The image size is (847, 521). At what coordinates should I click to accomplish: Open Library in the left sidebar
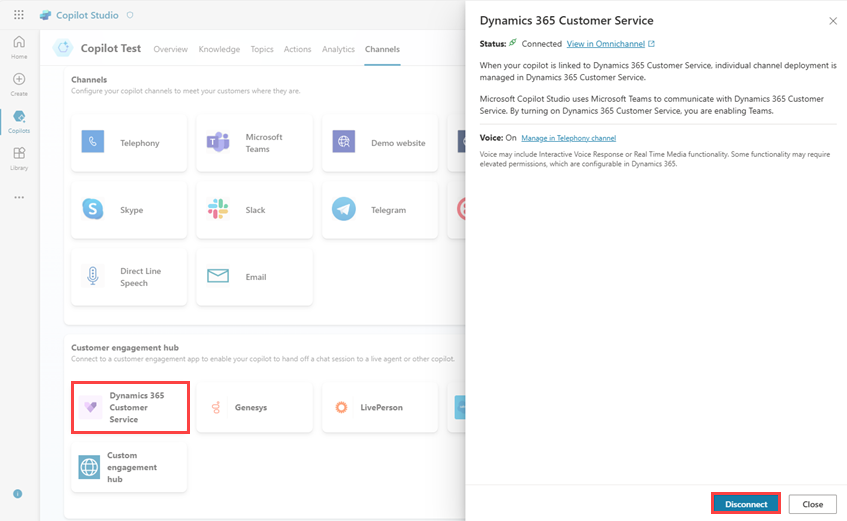click(19, 158)
